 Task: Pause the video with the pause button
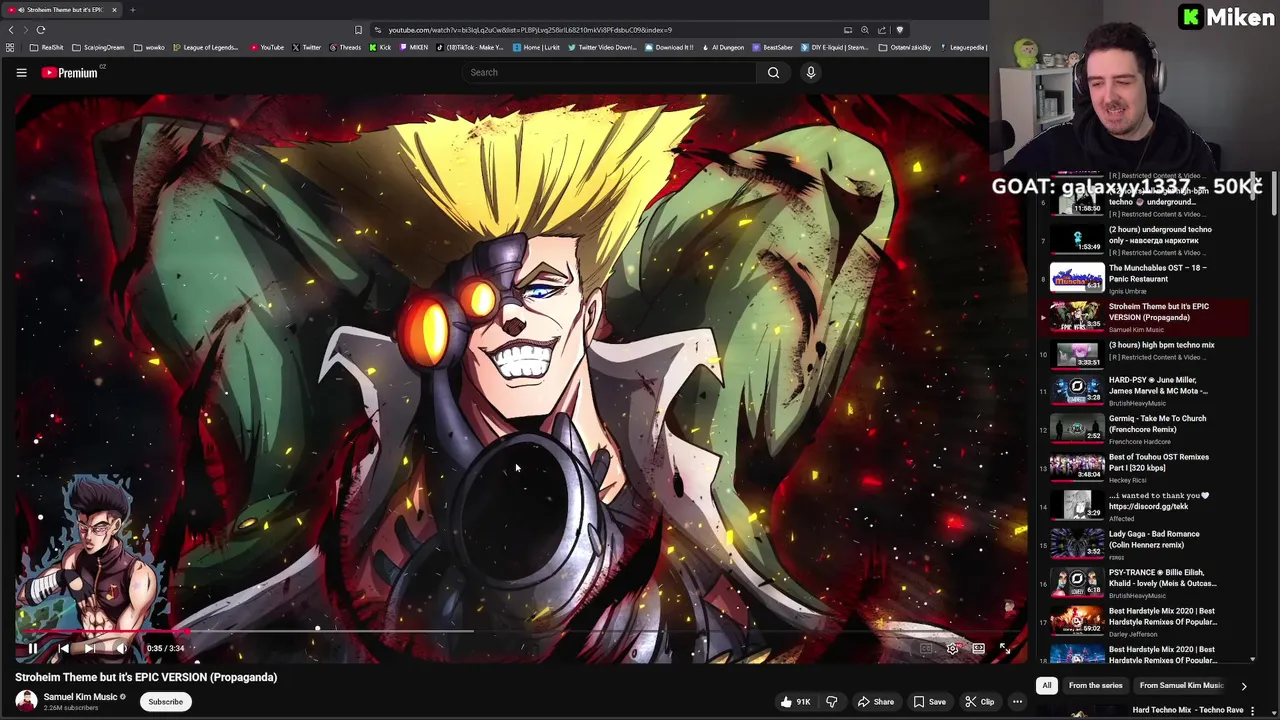(x=32, y=648)
